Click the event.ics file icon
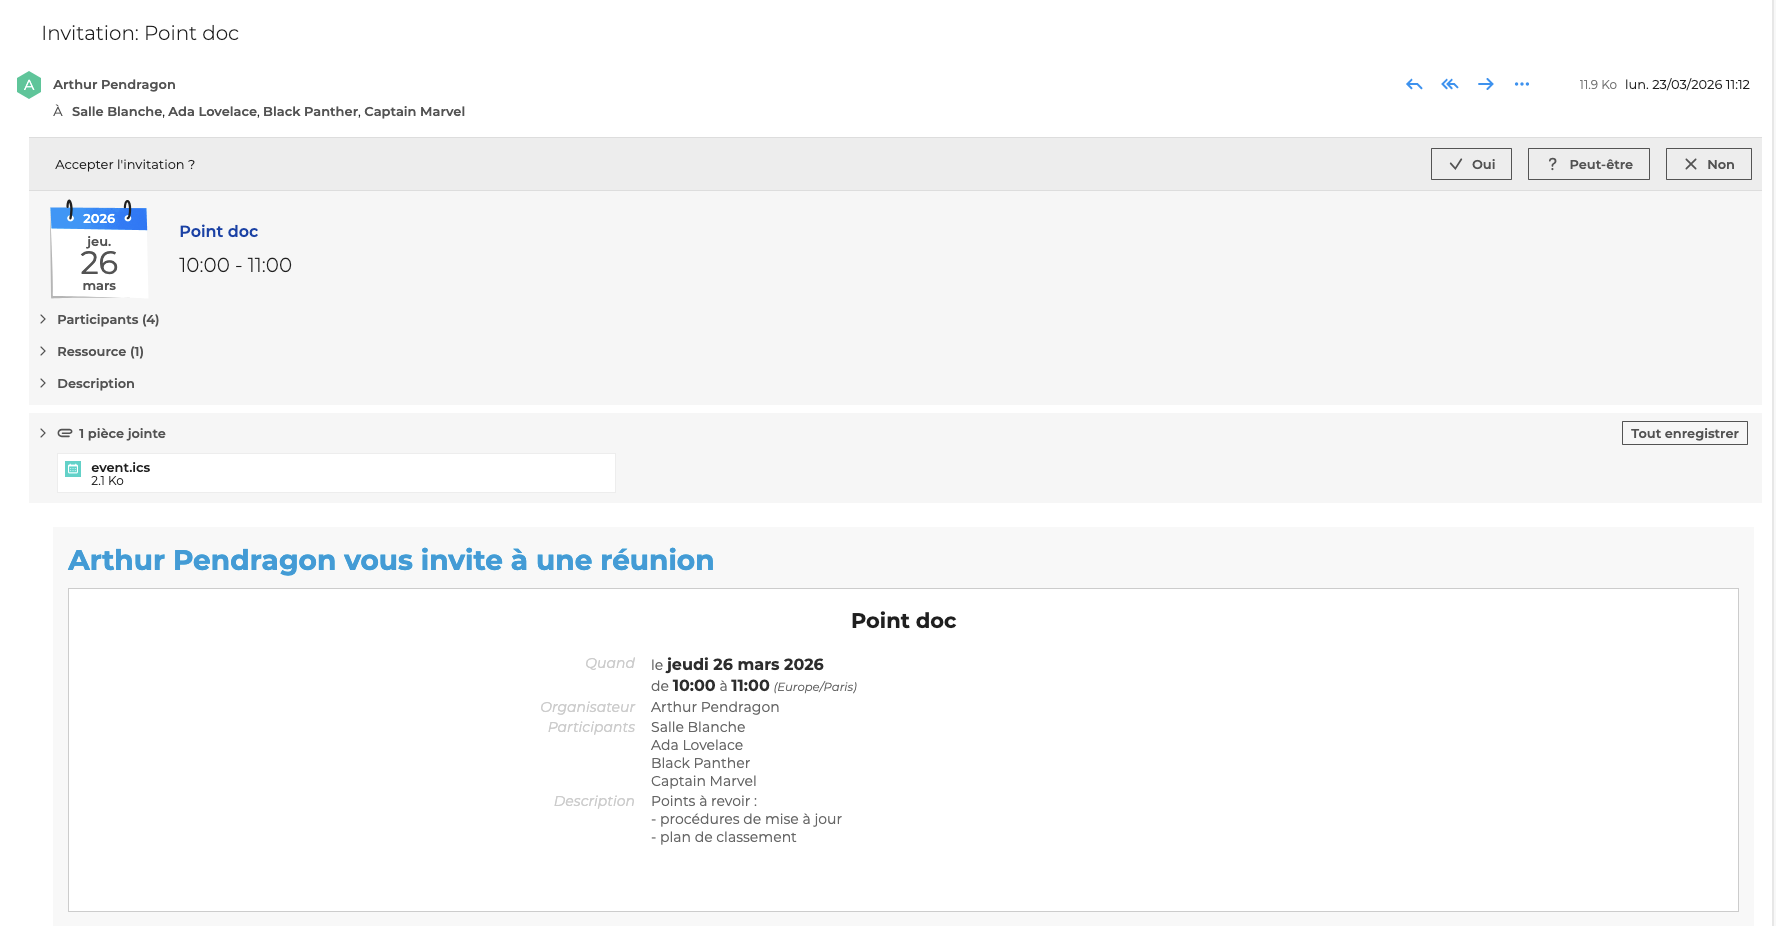The height and width of the screenshot is (926, 1776). point(73,469)
